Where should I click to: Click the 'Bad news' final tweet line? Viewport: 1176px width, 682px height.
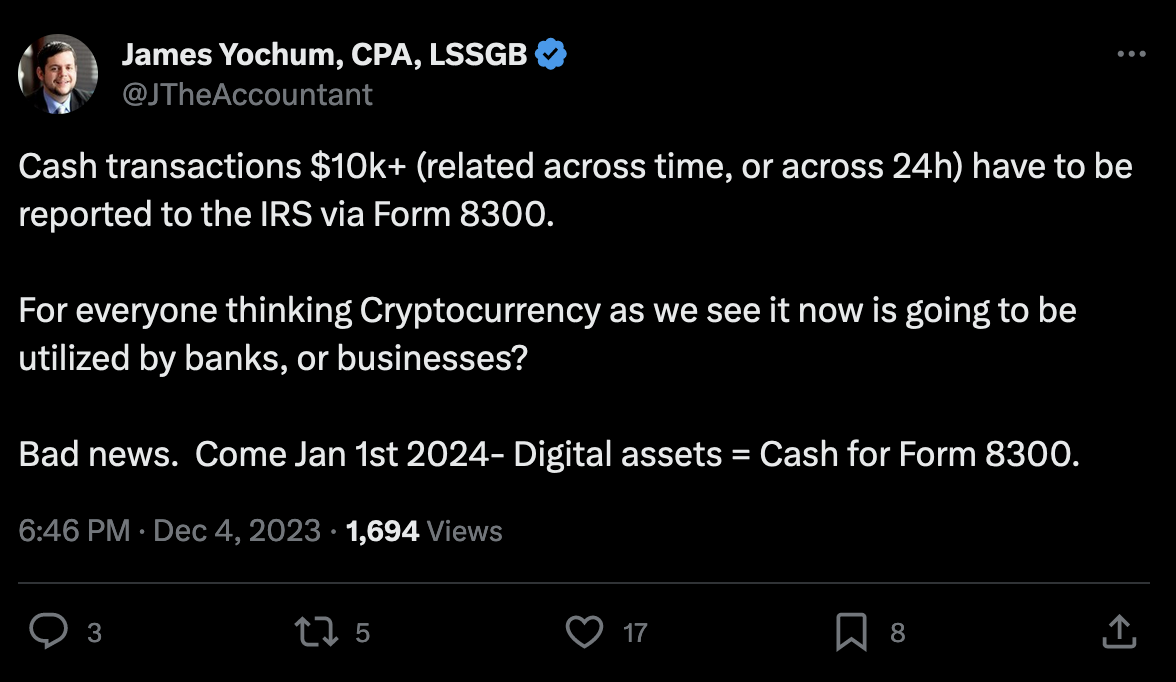click(x=549, y=454)
